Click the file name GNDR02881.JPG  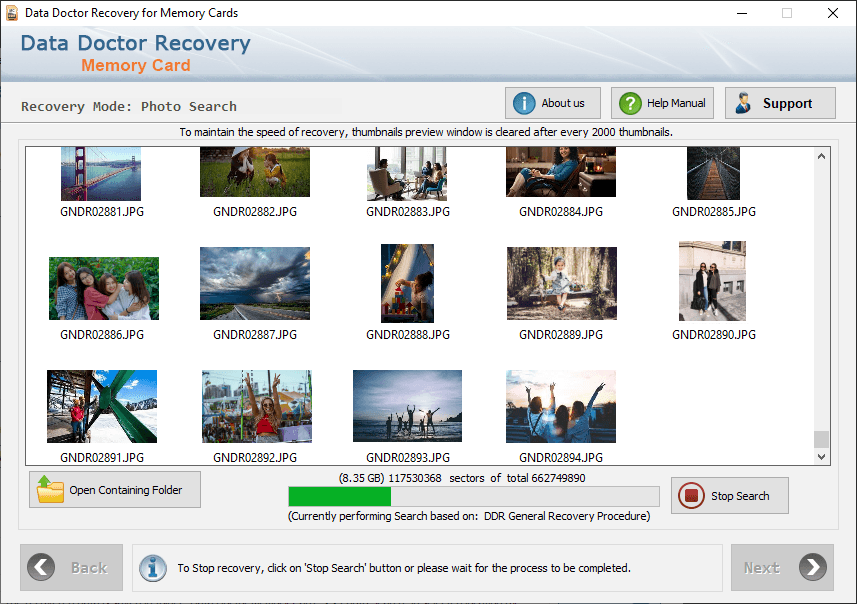coord(102,212)
